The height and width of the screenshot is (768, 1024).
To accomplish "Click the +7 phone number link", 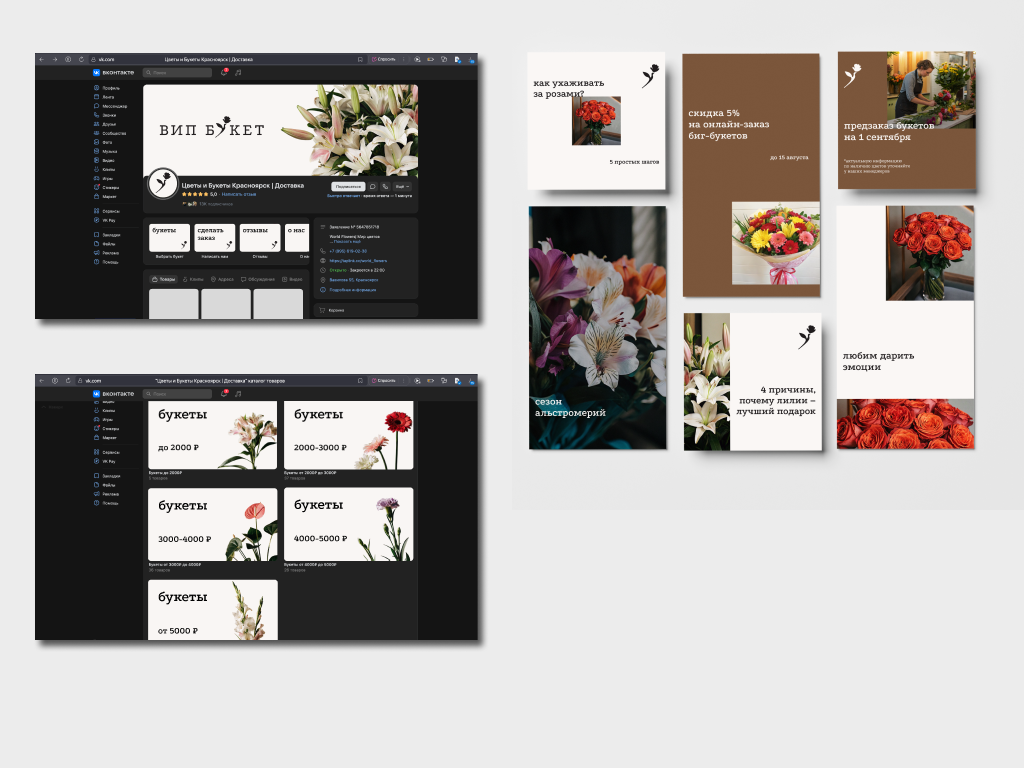I will click(x=343, y=250).
